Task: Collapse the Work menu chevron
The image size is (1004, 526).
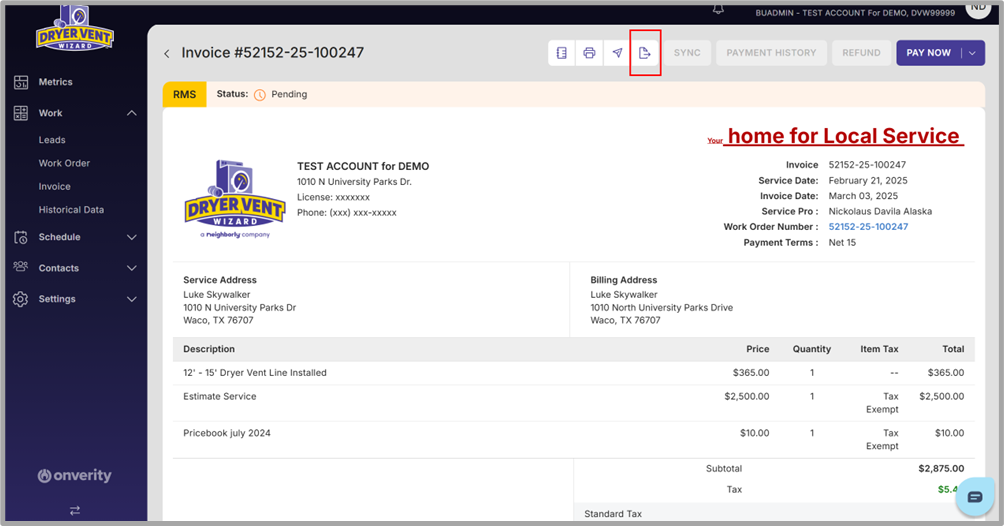Action: coord(132,113)
